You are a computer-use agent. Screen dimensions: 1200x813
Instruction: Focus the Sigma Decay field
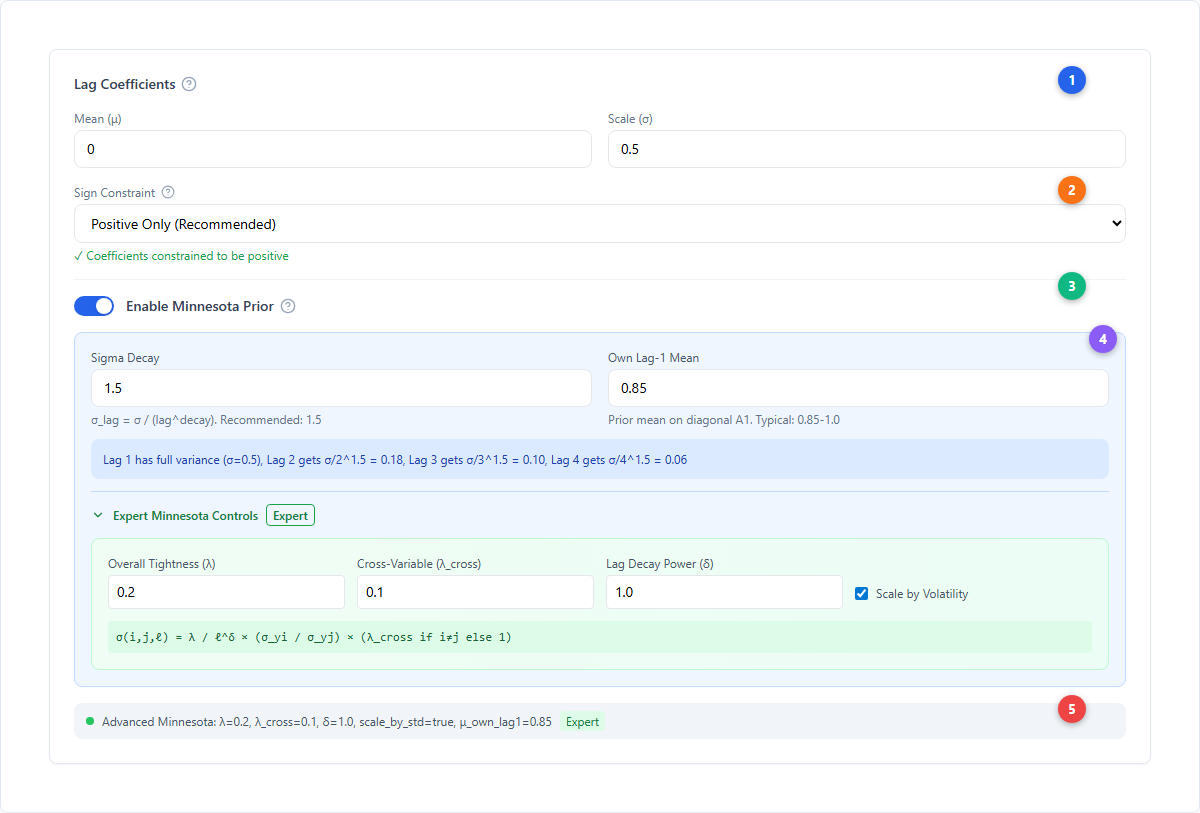coord(341,388)
